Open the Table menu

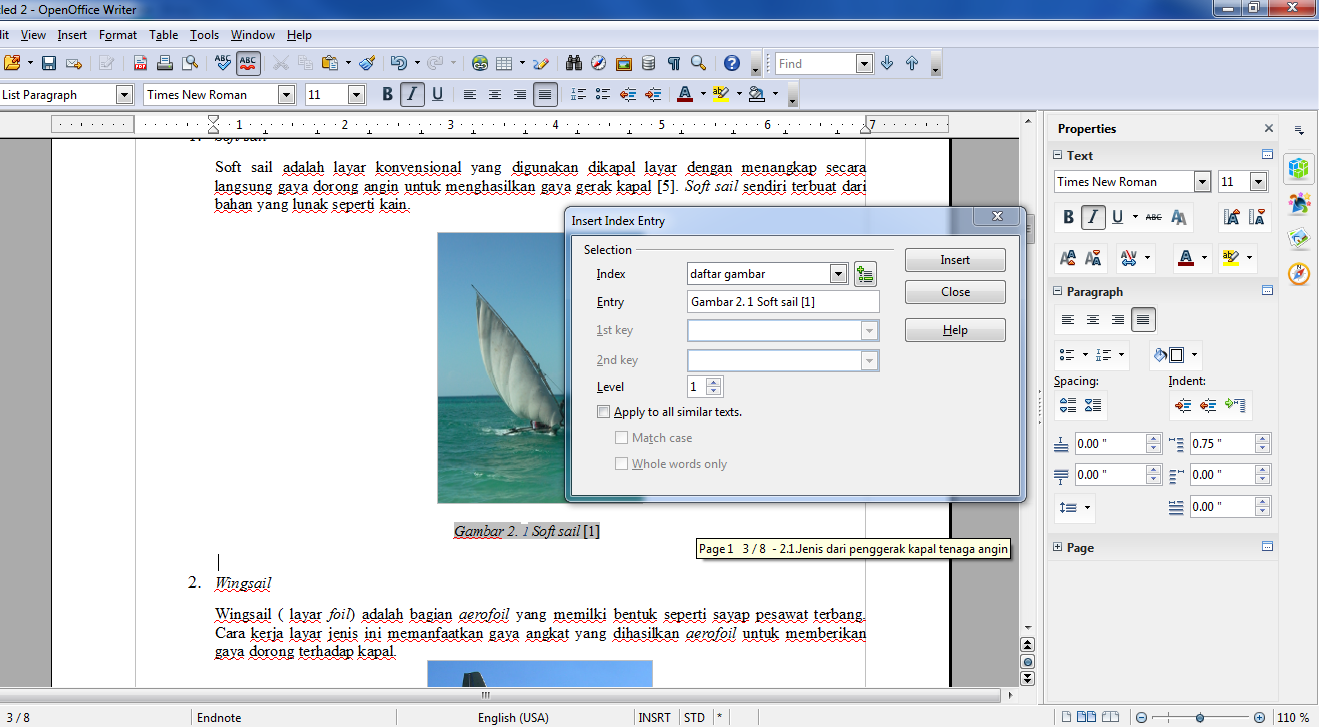[x=163, y=34]
